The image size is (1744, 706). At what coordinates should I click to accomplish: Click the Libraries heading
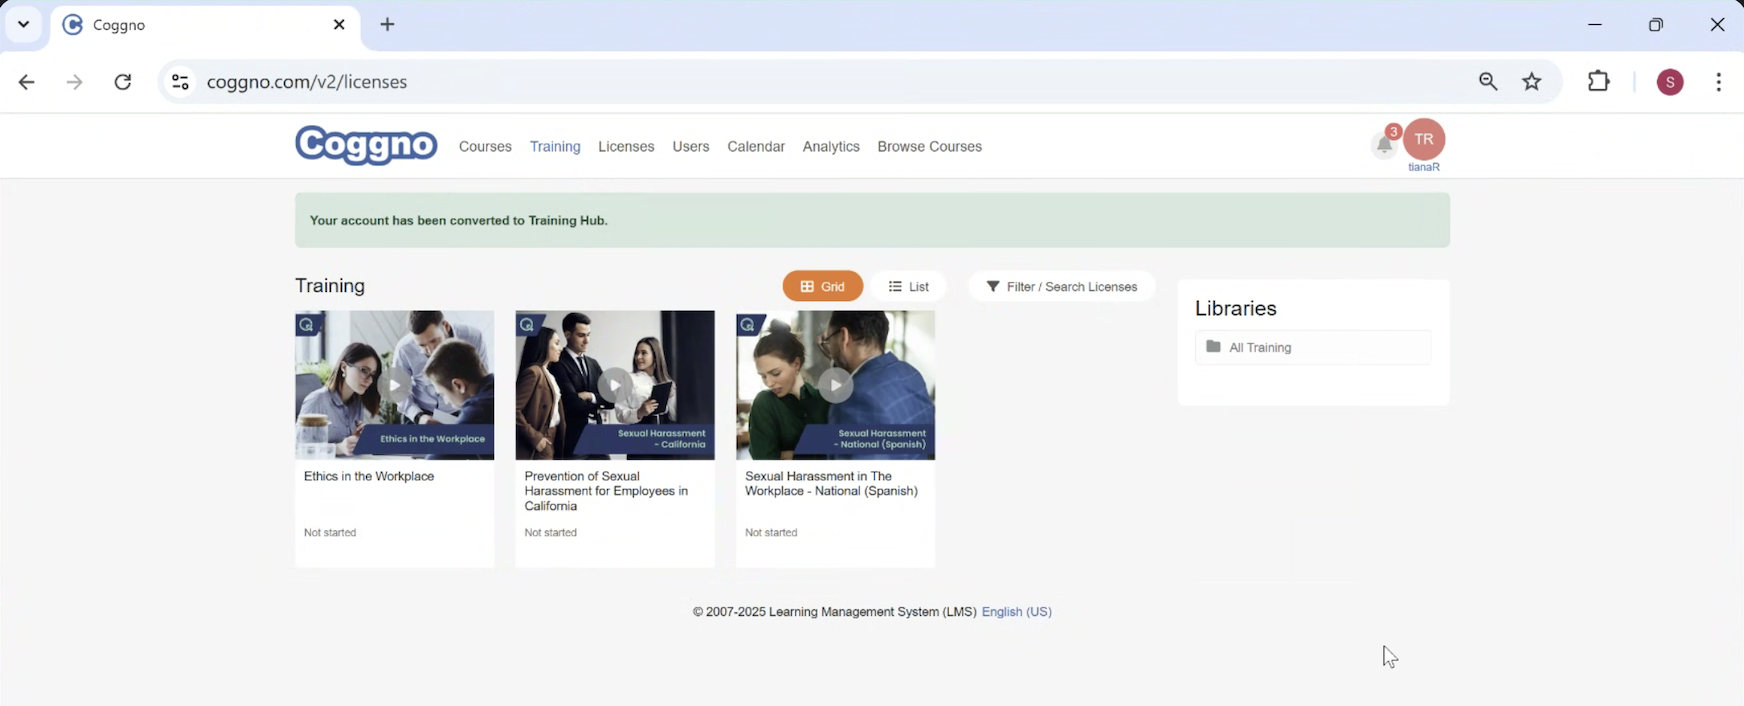click(x=1236, y=308)
